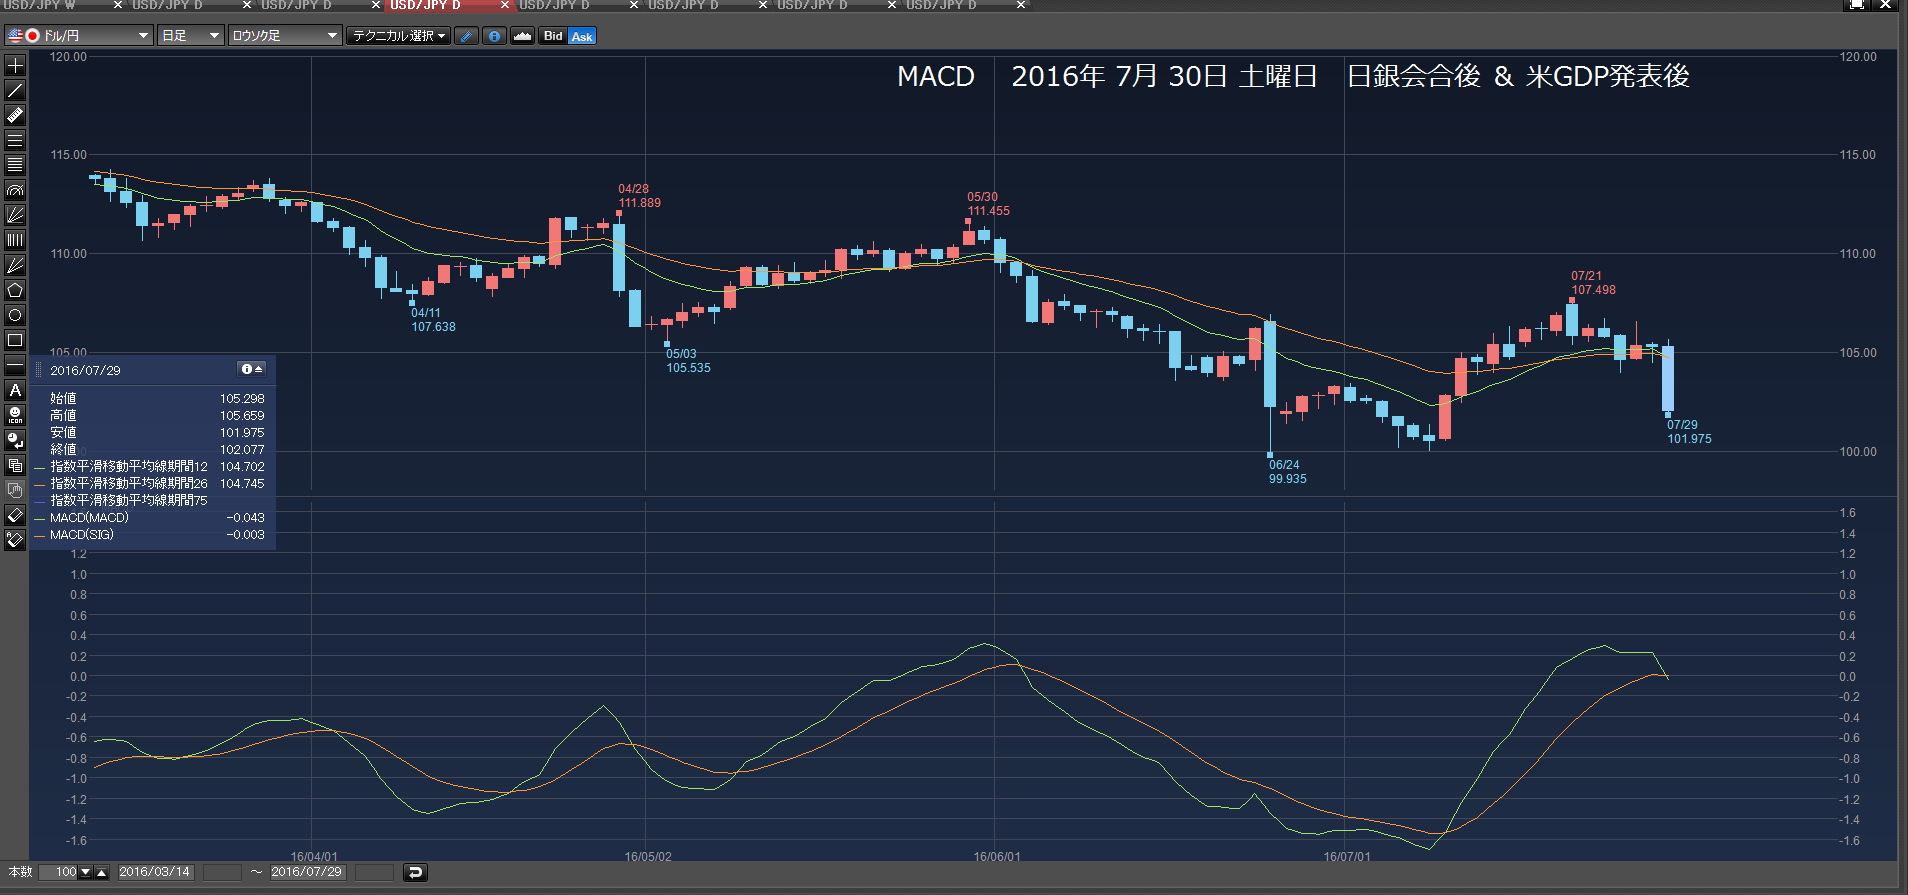1908x895 pixels.
Task: Click the mountain chart icon in toolbar
Action: tap(522, 36)
